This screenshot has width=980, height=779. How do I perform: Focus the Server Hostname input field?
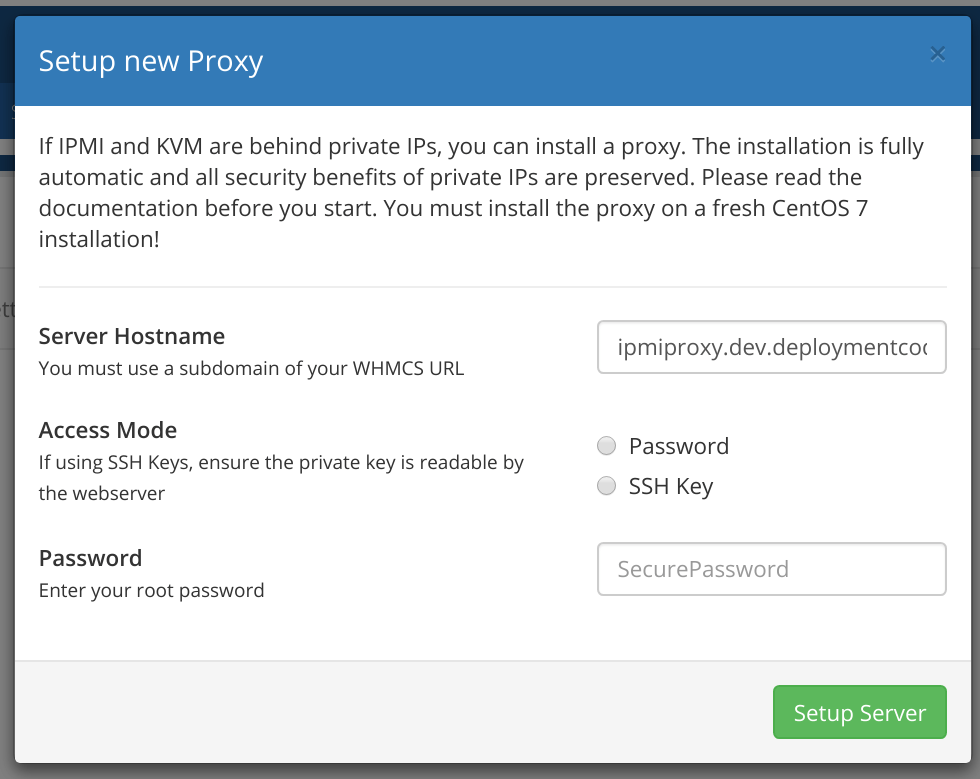pos(772,347)
